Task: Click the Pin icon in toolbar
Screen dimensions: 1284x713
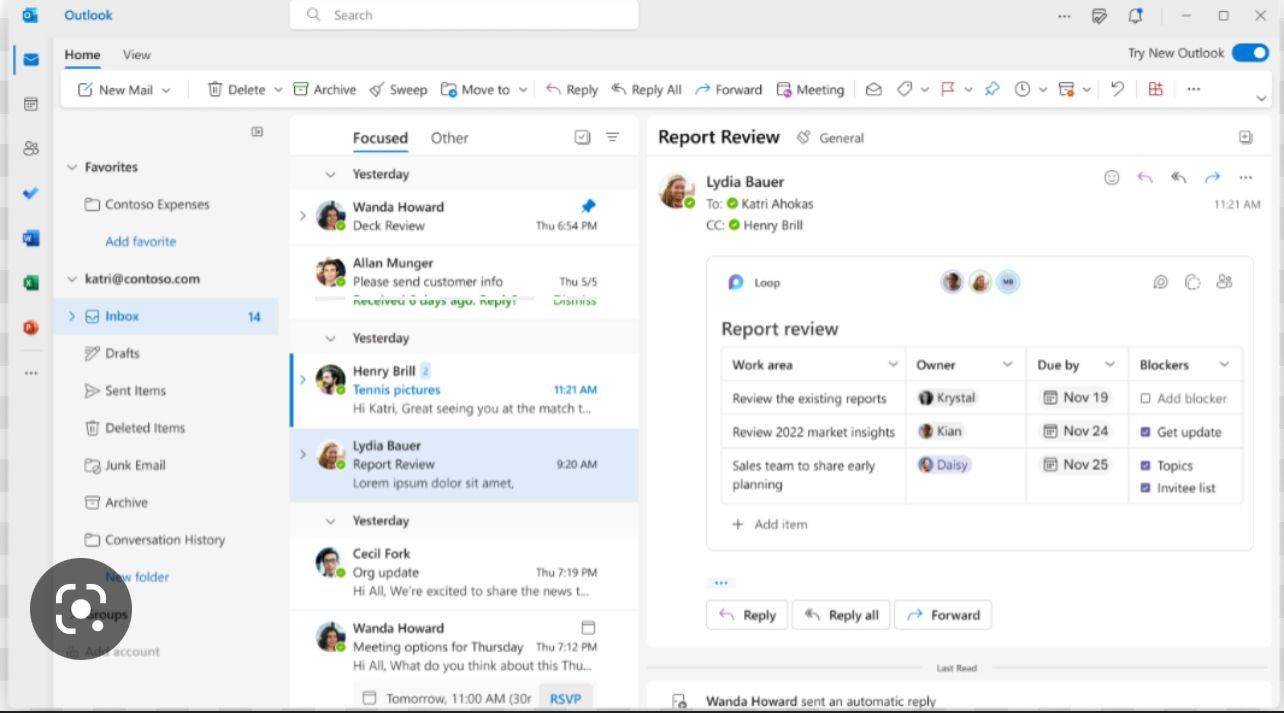Action: (x=992, y=89)
